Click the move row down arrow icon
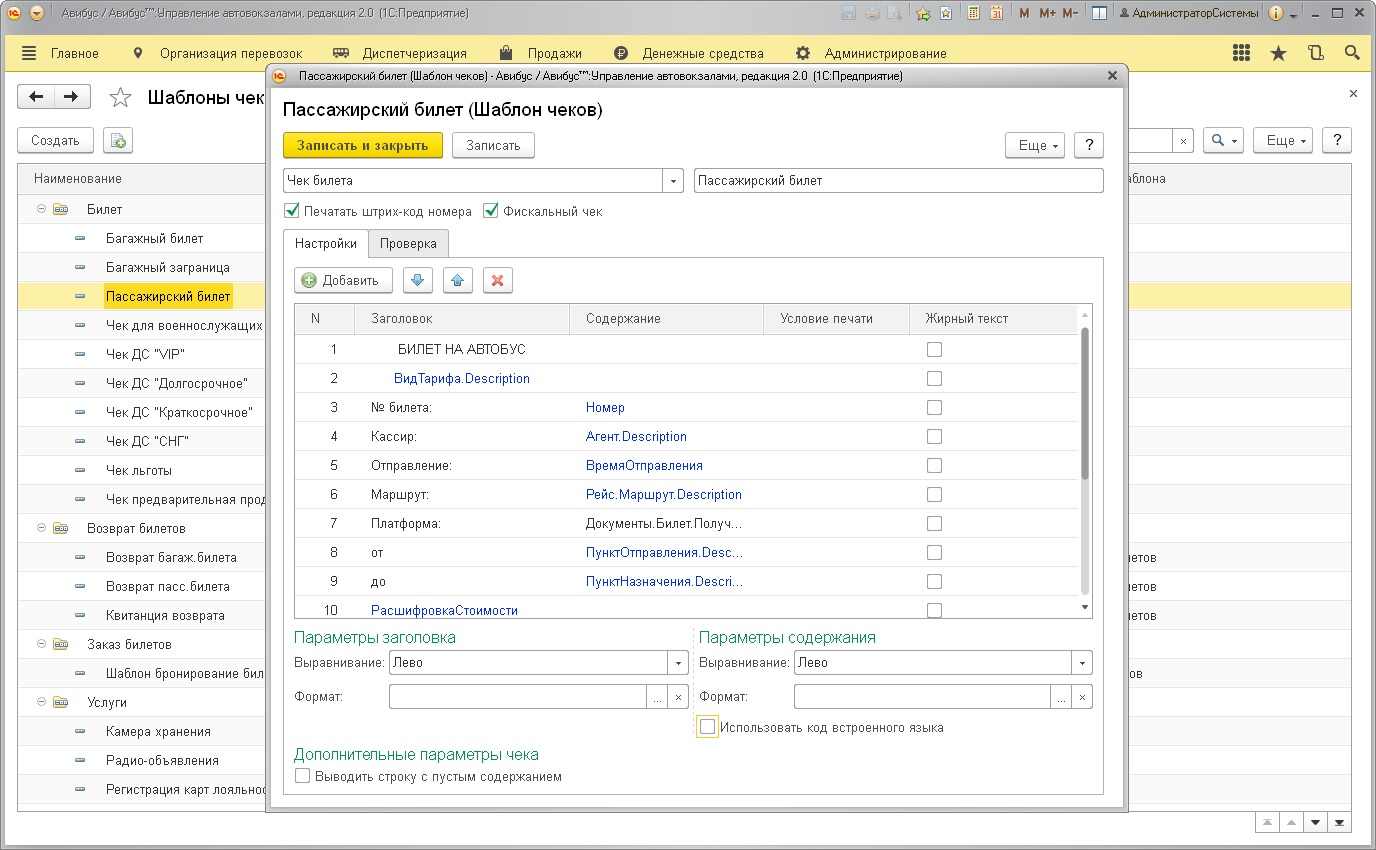The width and height of the screenshot is (1376, 850). 418,281
